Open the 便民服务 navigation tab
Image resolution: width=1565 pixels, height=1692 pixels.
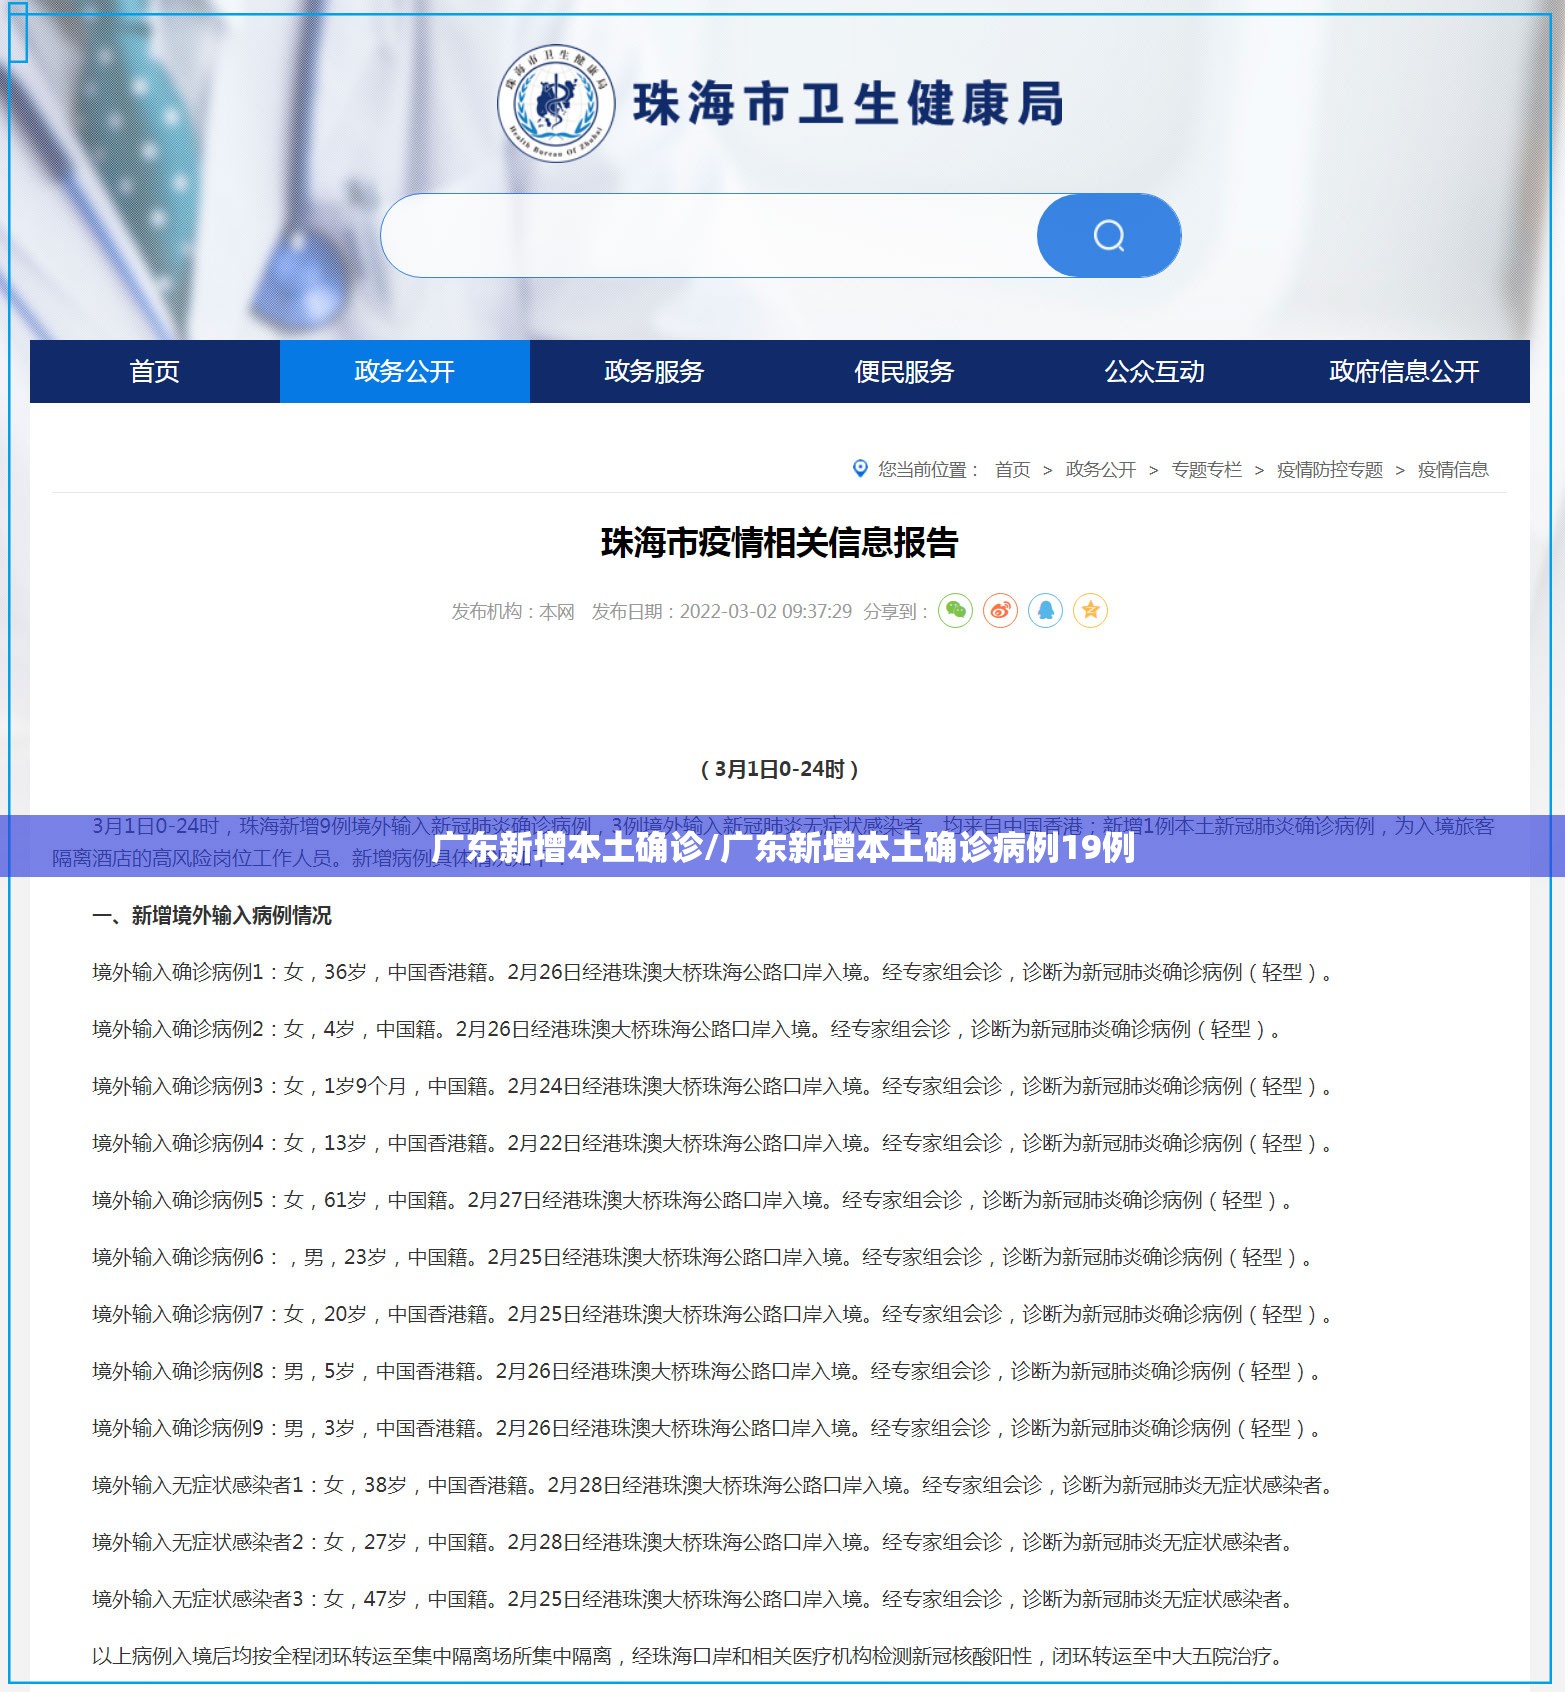pos(905,371)
